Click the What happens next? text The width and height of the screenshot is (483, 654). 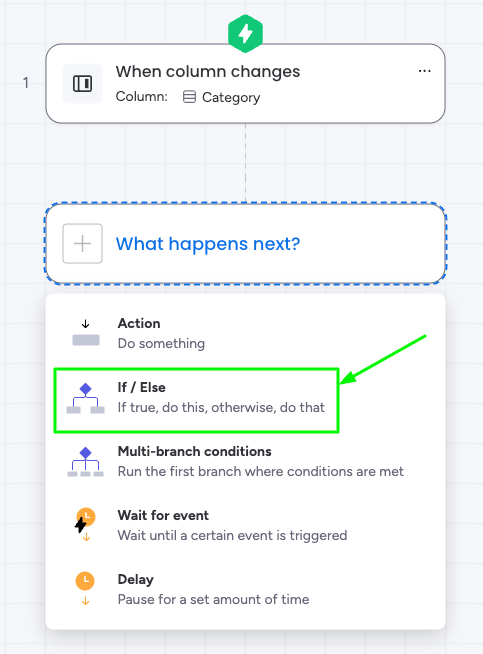point(208,244)
